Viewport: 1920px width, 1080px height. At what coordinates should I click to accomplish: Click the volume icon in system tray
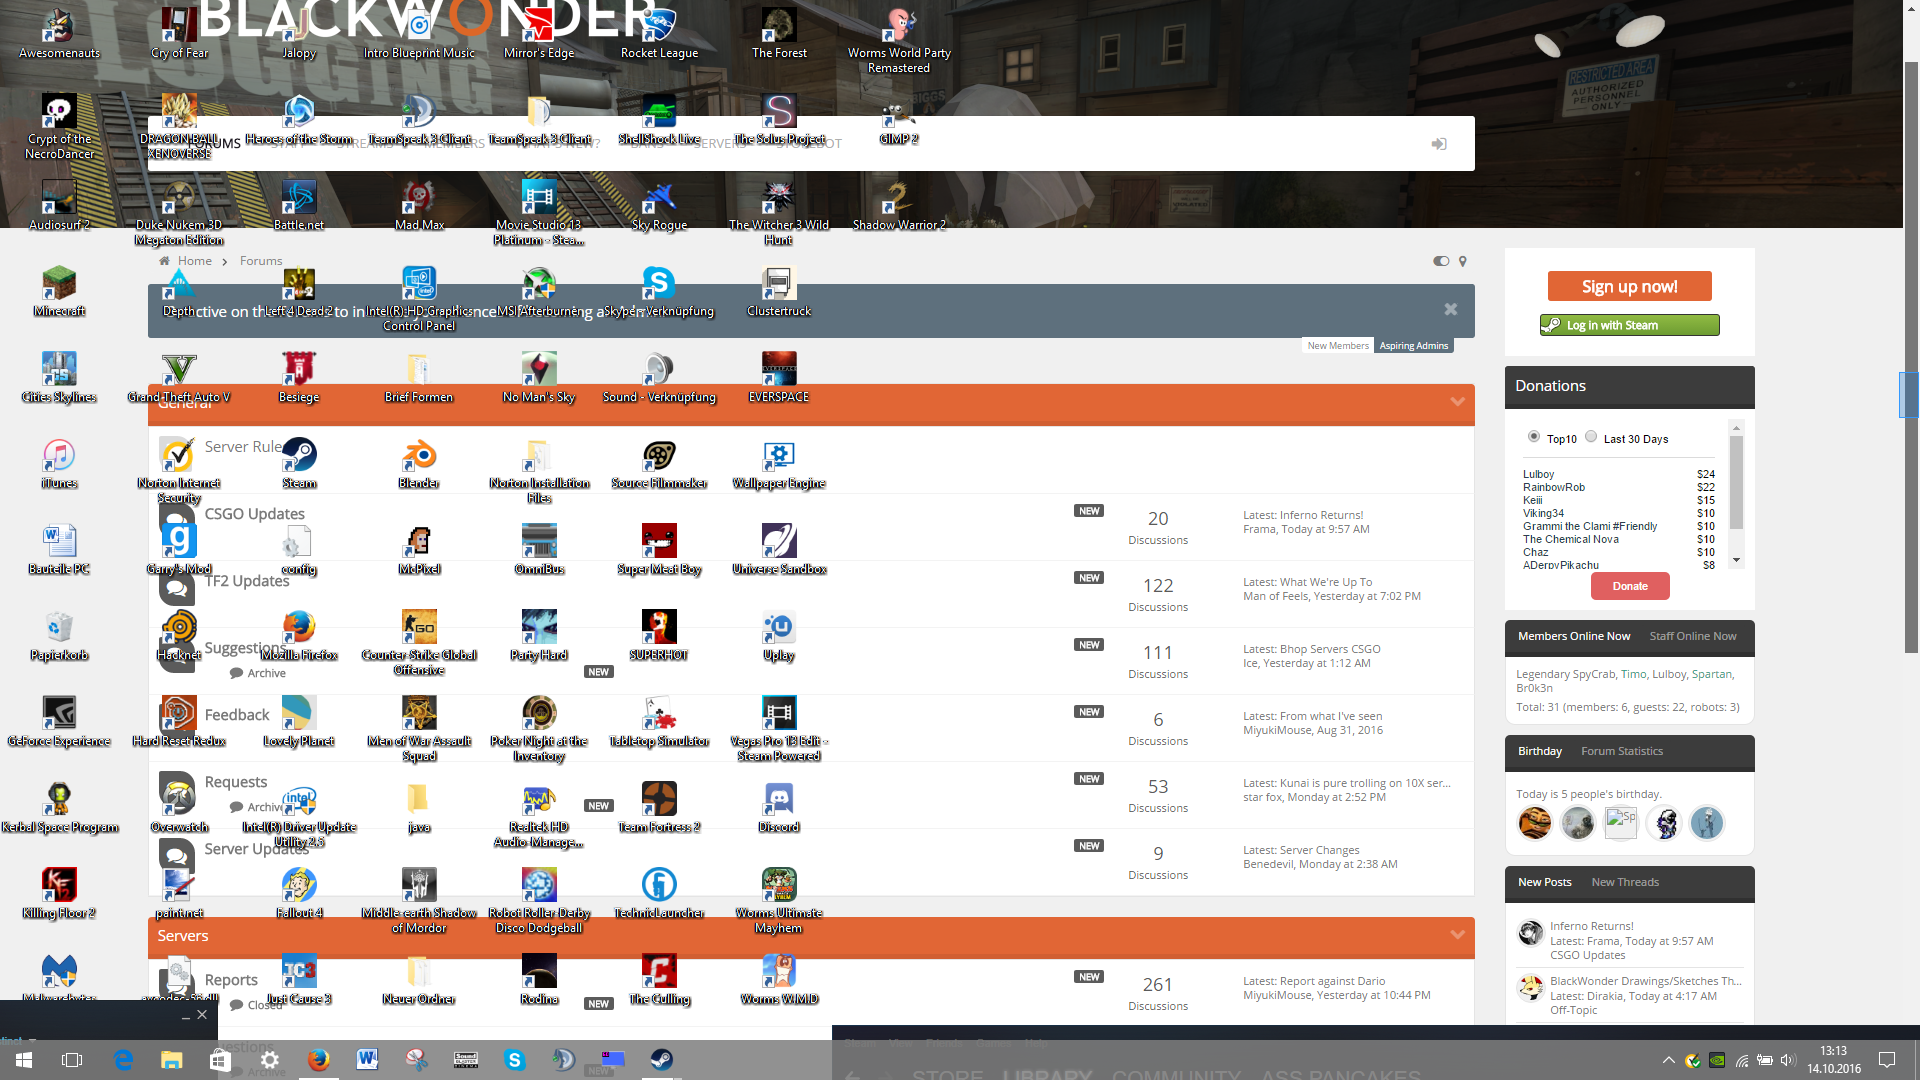tap(1788, 1060)
